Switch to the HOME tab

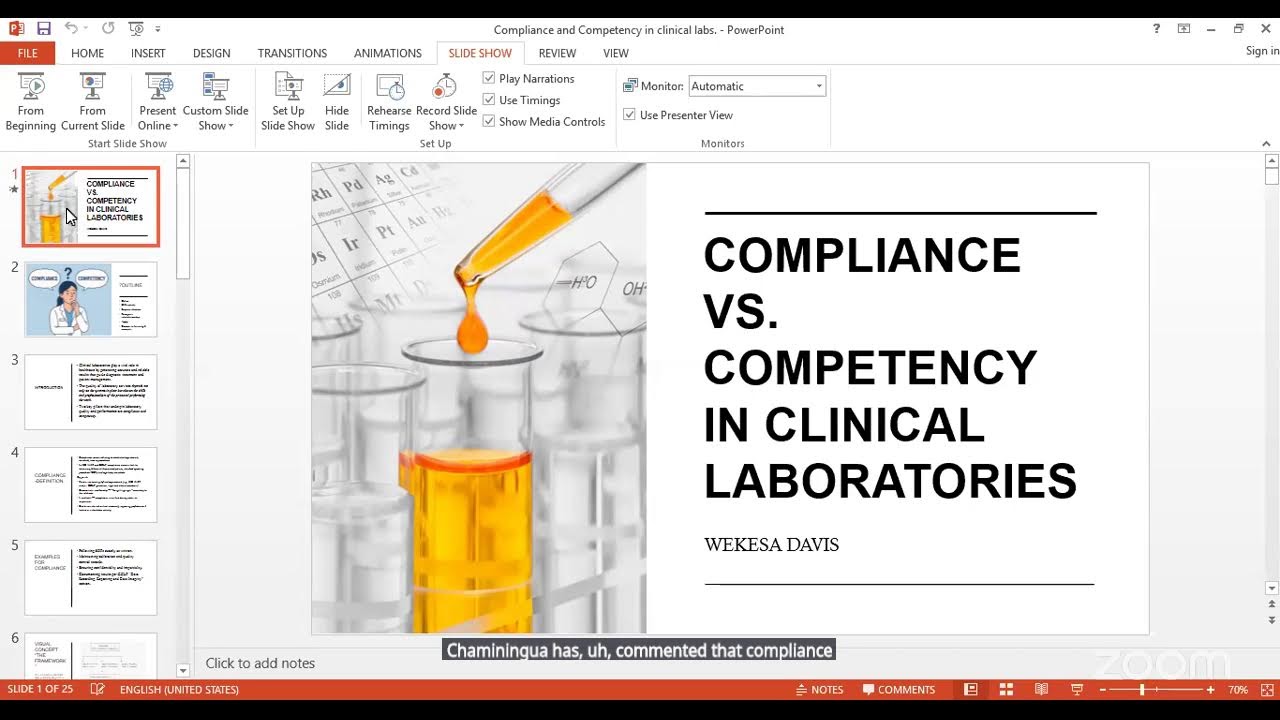87,53
